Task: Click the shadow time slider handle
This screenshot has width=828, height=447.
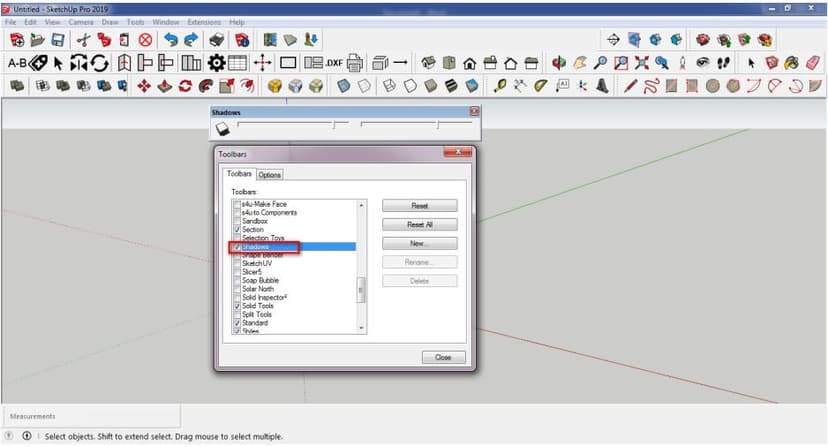Action: pyautogui.click(x=438, y=125)
